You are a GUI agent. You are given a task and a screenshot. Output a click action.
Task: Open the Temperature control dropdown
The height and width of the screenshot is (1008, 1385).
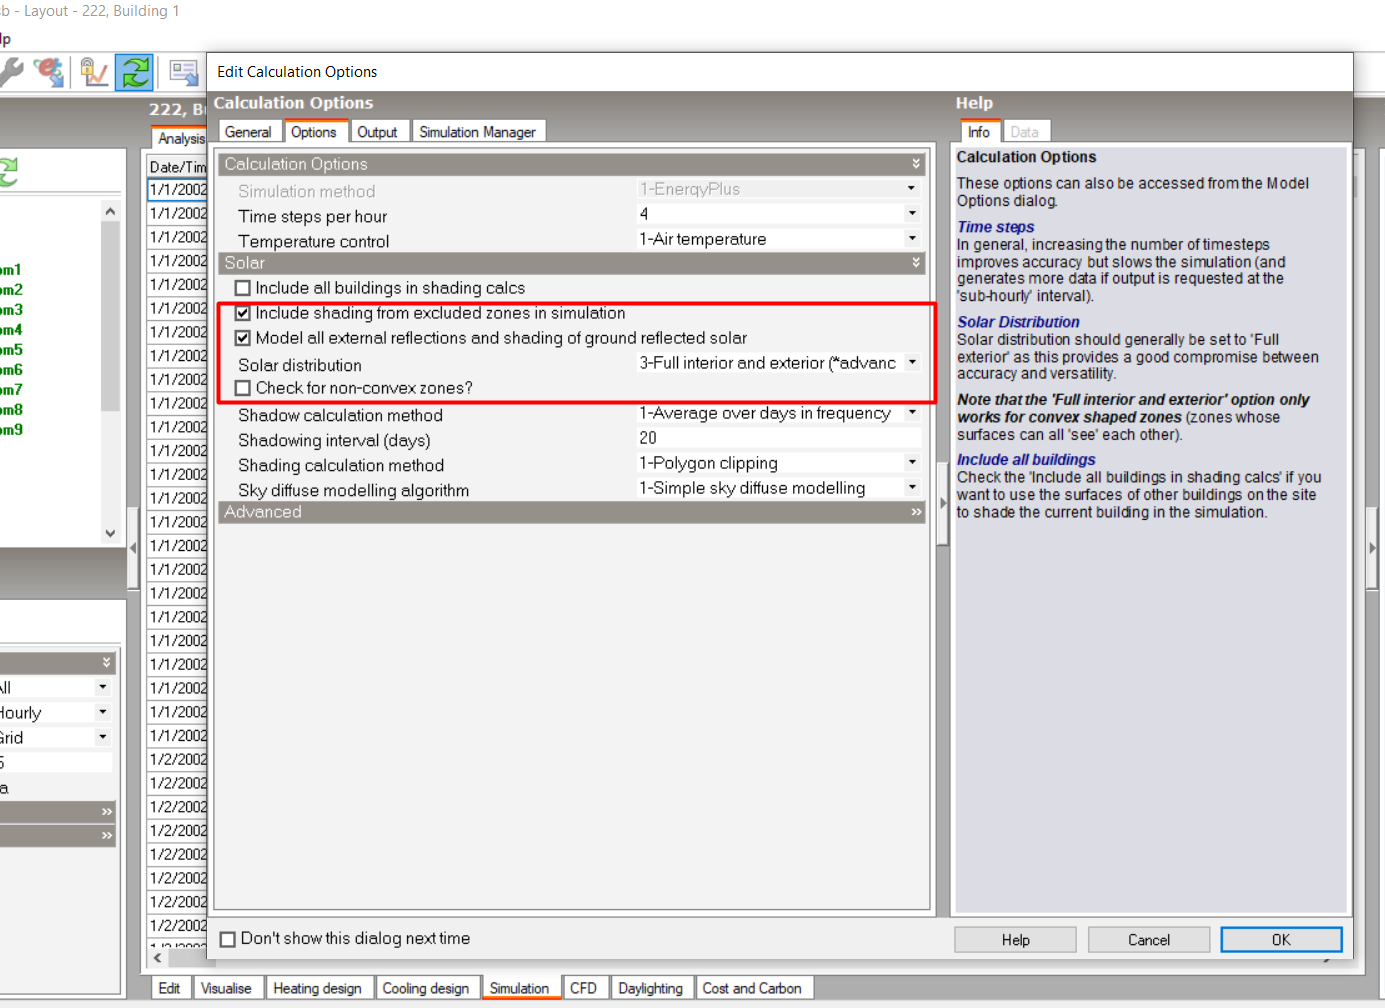[911, 239]
